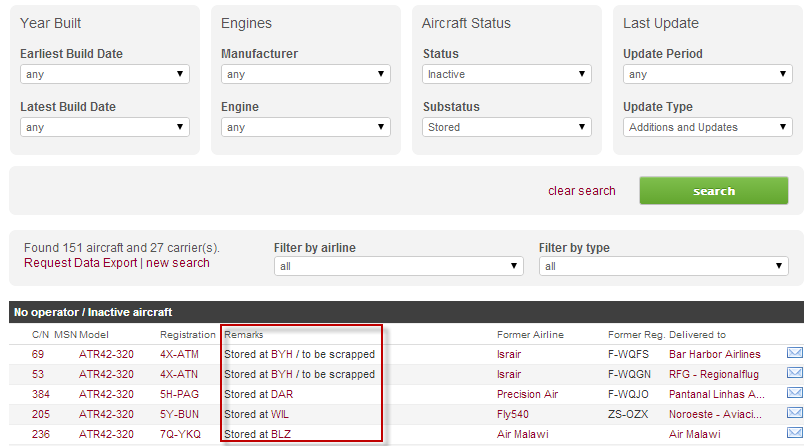This screenshot has height=446, width=808.
Task: Expand the Update Period dropdown
Action: [708, 74]
